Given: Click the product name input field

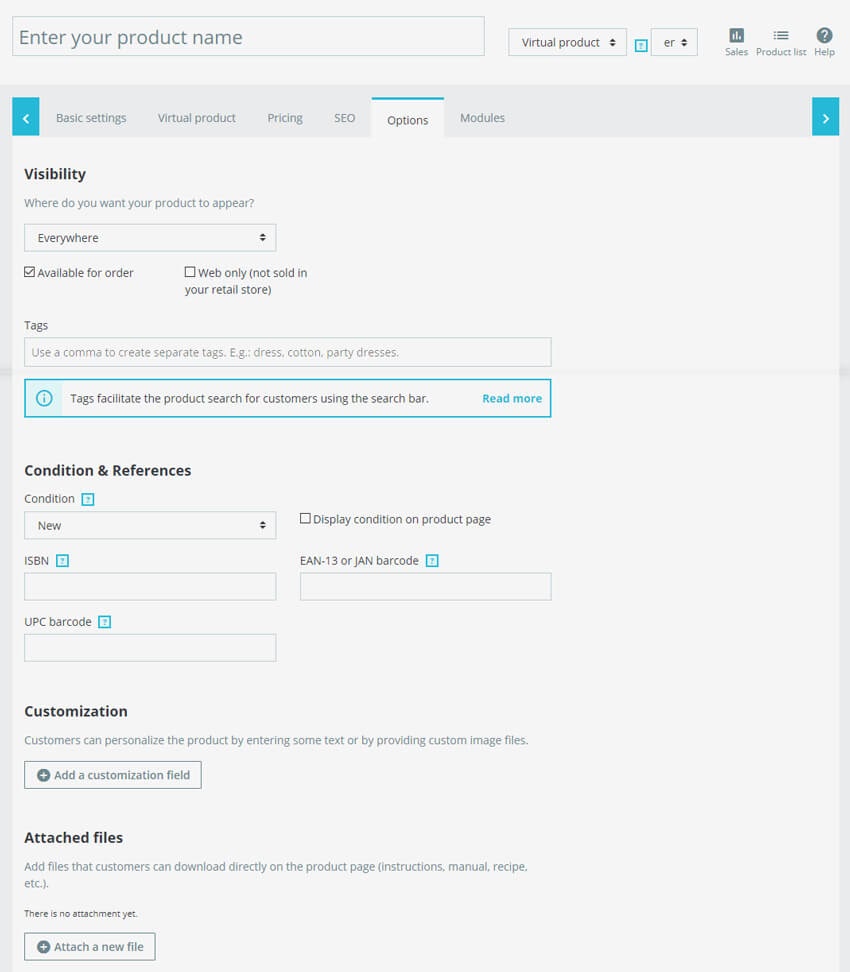Looking at the screenshot, I should (247, 36).
